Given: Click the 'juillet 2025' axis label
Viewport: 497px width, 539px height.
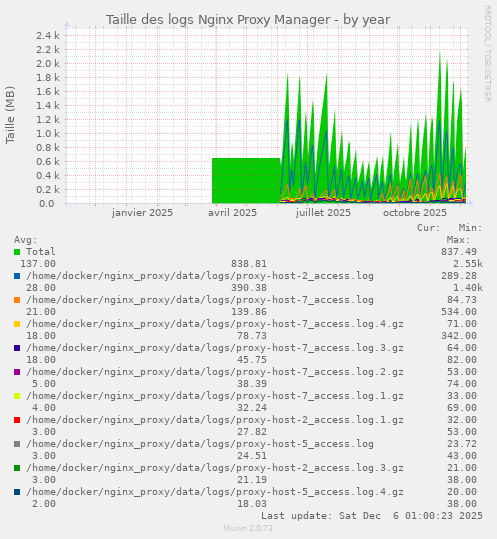Looking at the screenshot, I should [x=323, y=213].
